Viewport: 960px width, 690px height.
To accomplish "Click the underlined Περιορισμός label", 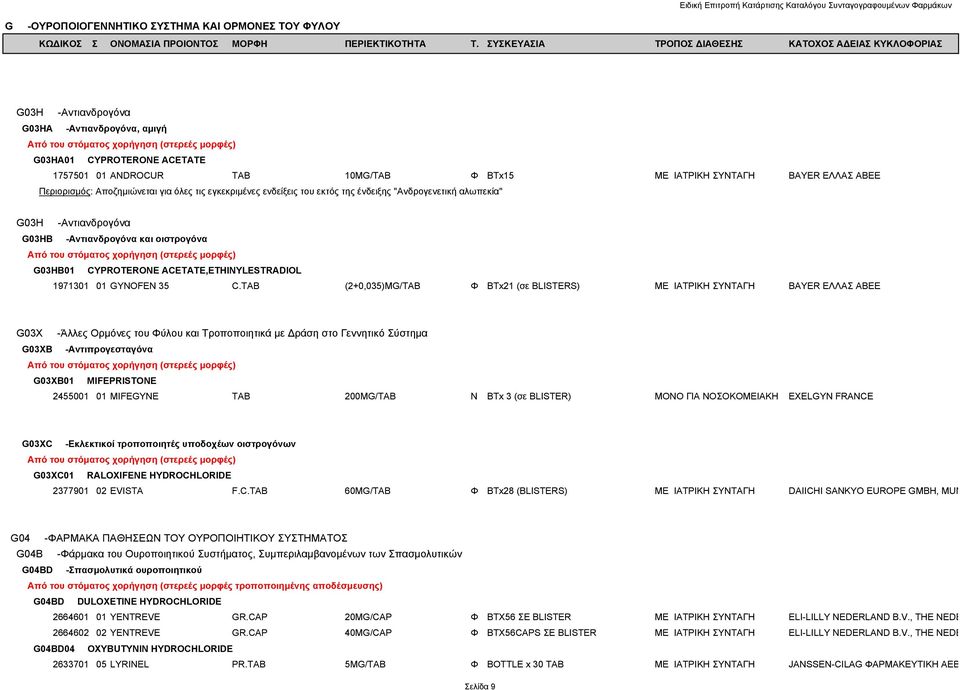I will point(65,192).
